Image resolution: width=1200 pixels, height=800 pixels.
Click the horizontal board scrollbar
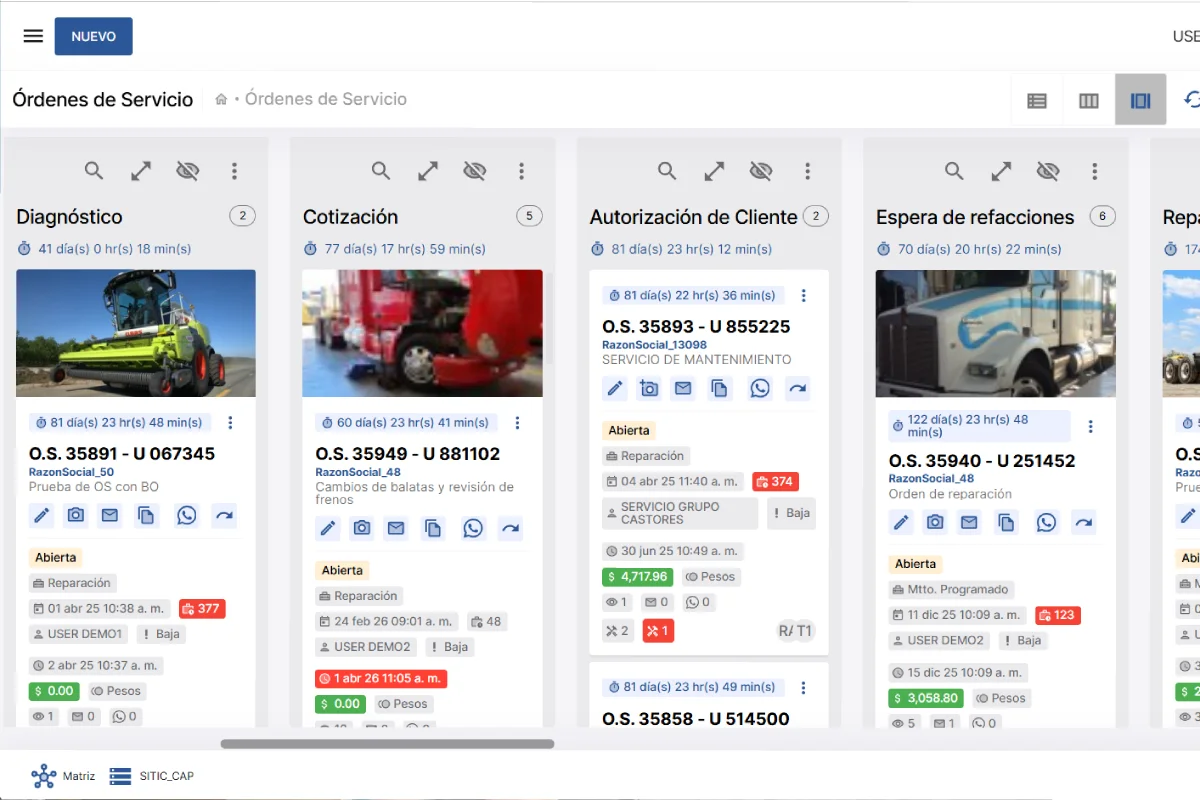(x=387, y=744)
